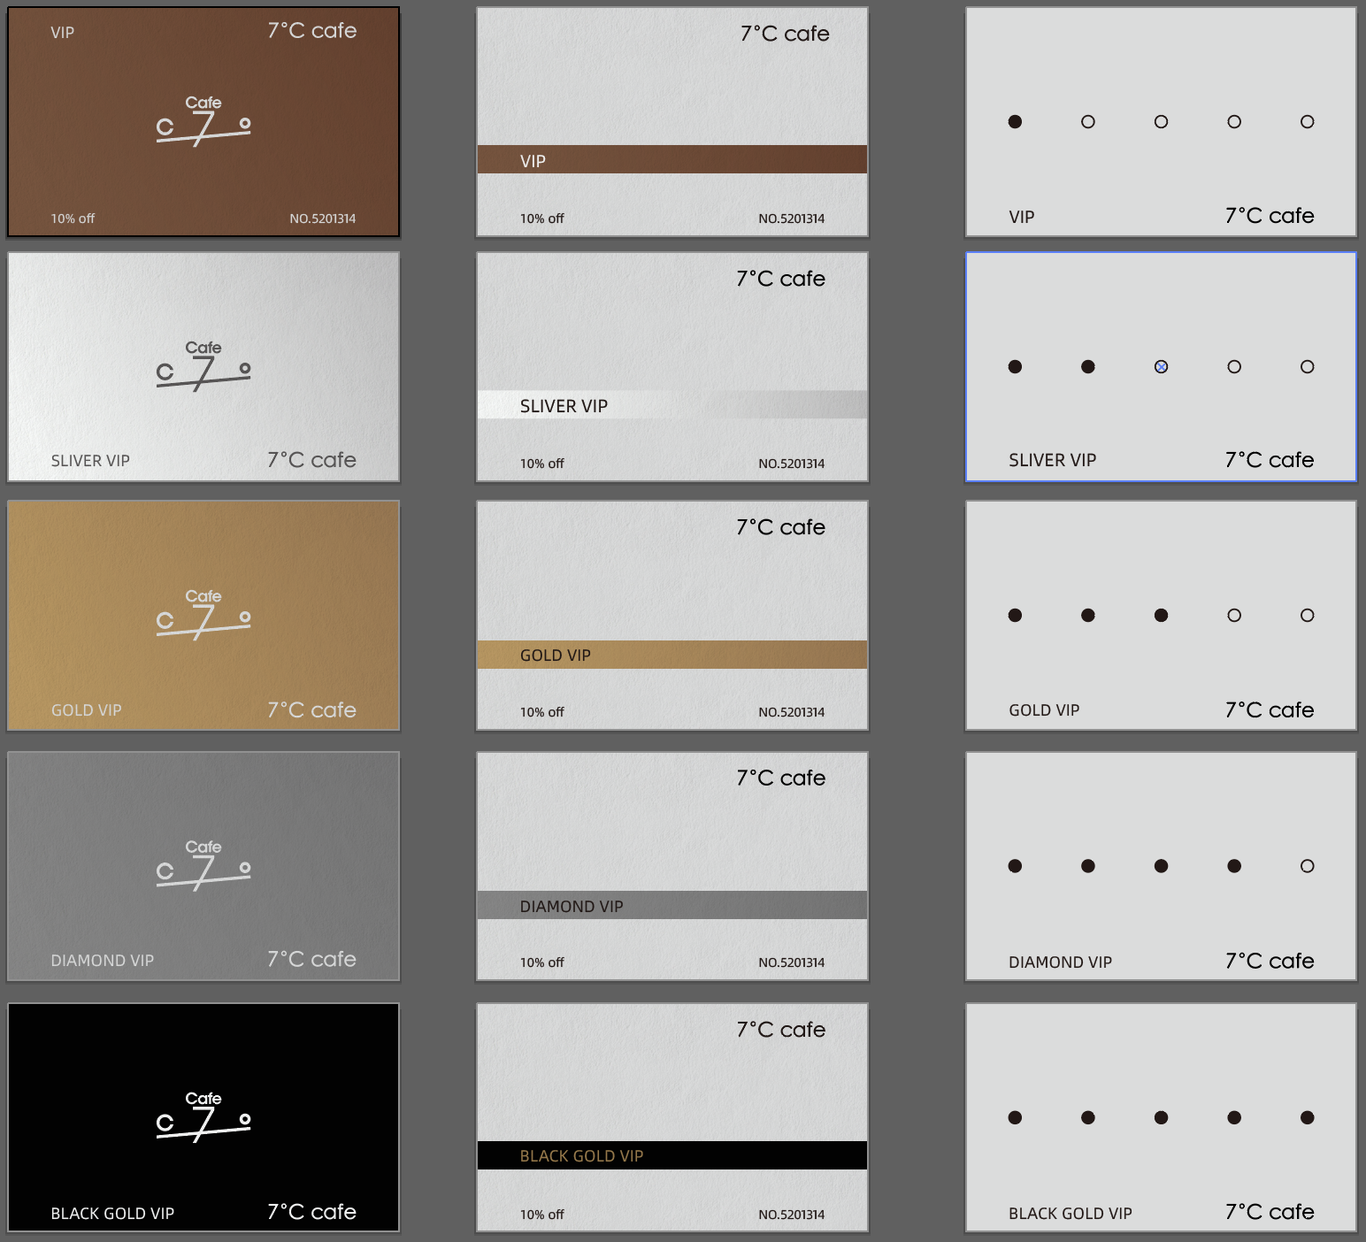The height and width of the screenshot is (1242, 1366).
Task: Select 'GOLD VIP' label on the stamp card
Action: [1044, 710]
